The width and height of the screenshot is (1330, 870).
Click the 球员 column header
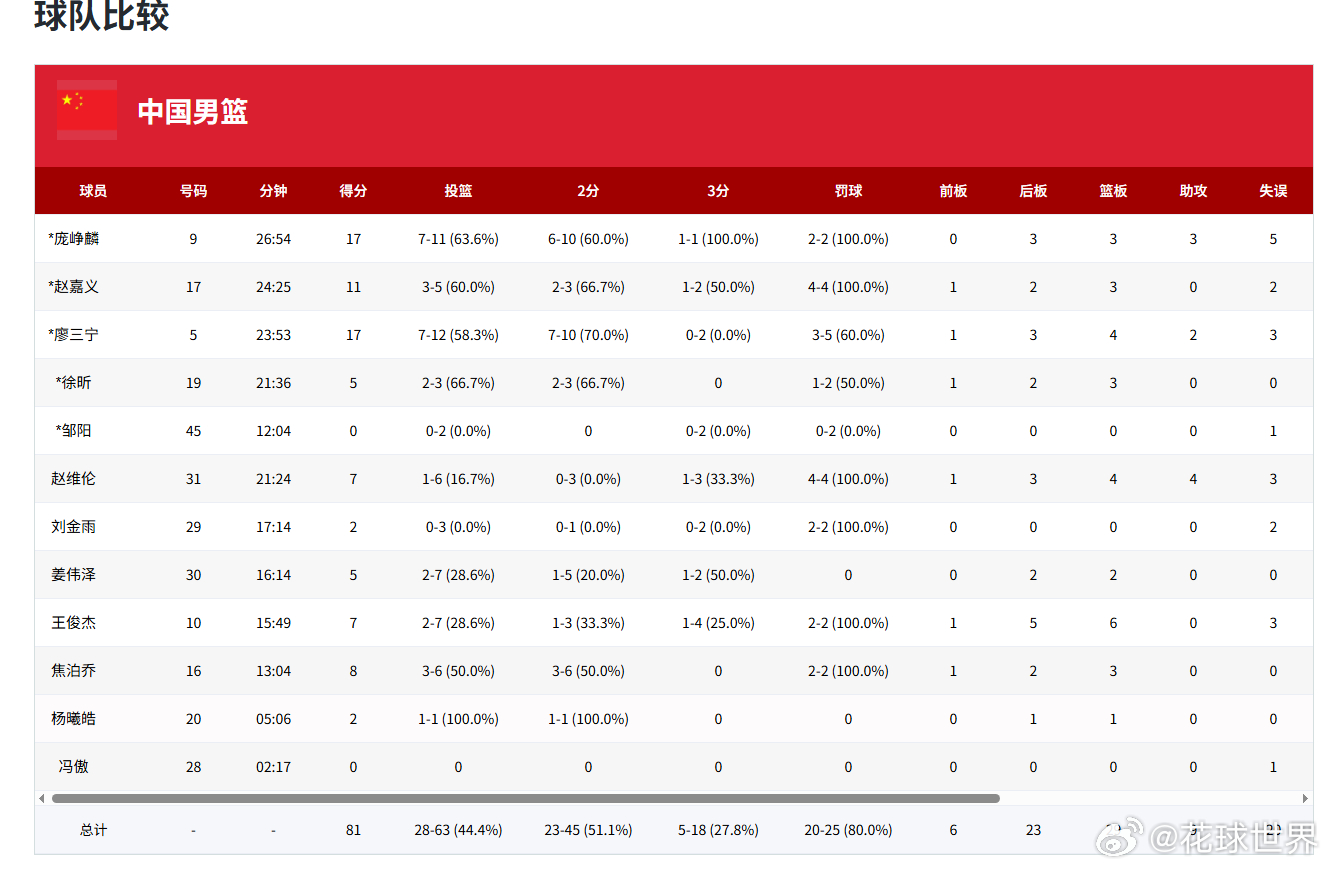pos(93,191)
